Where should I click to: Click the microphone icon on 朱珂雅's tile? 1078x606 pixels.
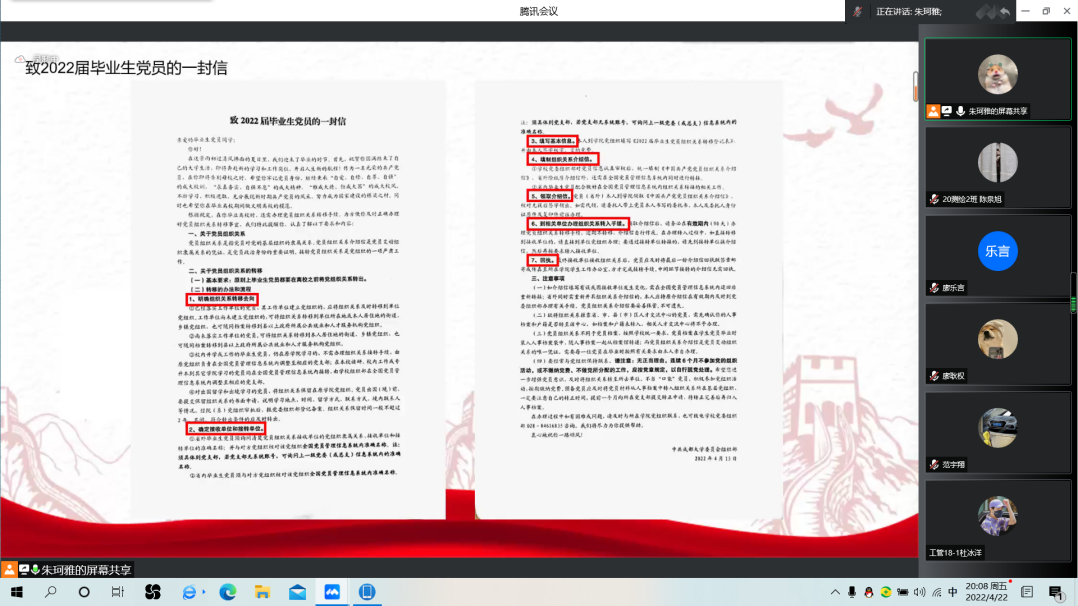point(960,111)
